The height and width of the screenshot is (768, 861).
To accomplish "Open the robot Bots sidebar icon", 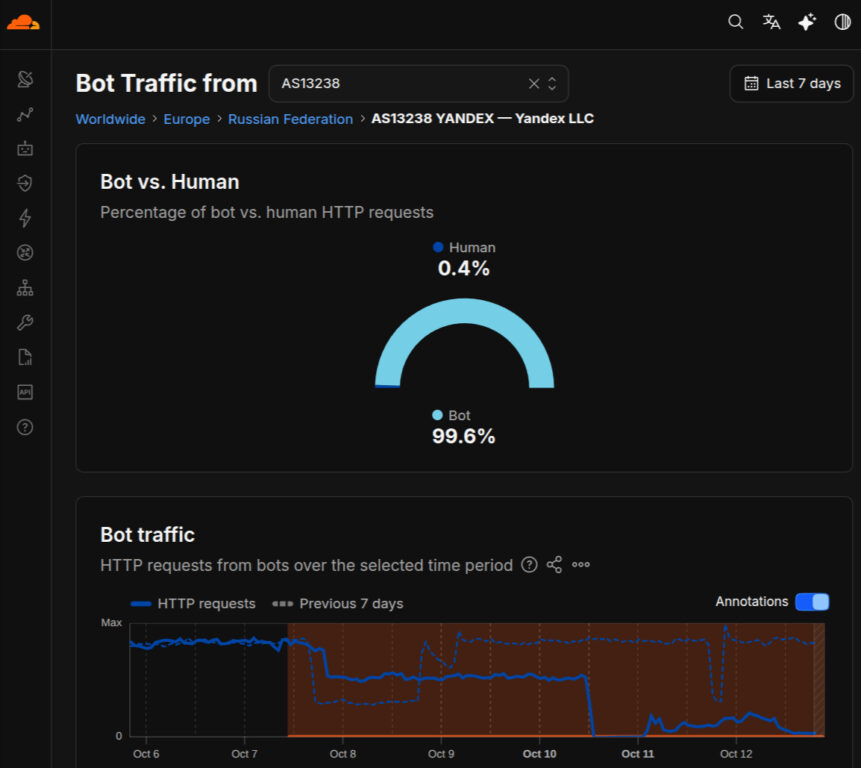I will coord(25,148).
